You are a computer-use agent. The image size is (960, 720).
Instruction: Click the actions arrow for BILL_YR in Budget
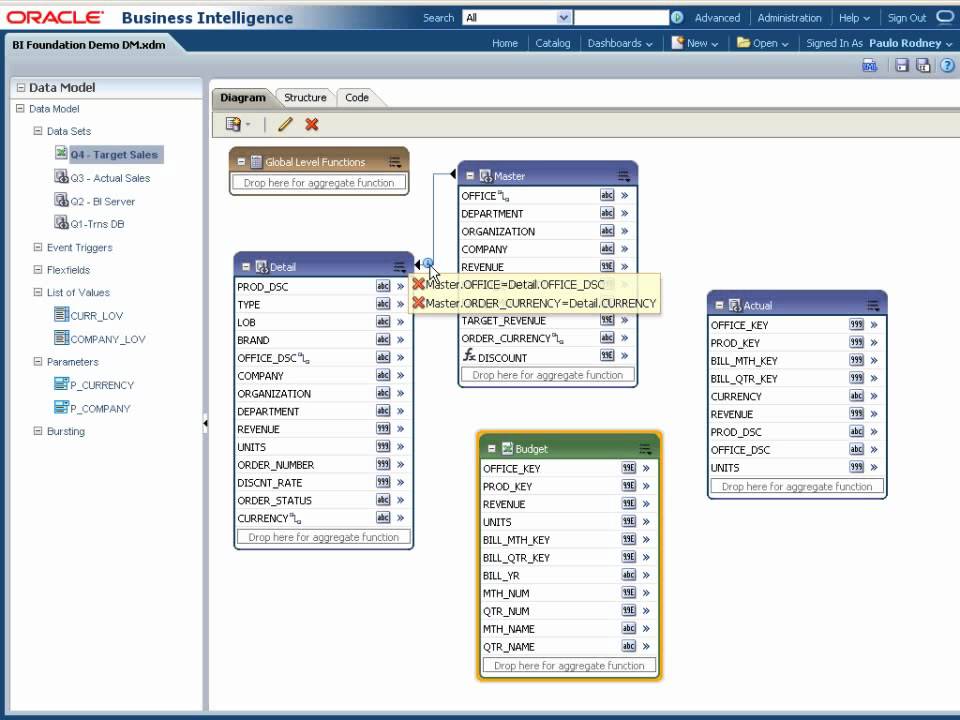[x=646, y=575]
